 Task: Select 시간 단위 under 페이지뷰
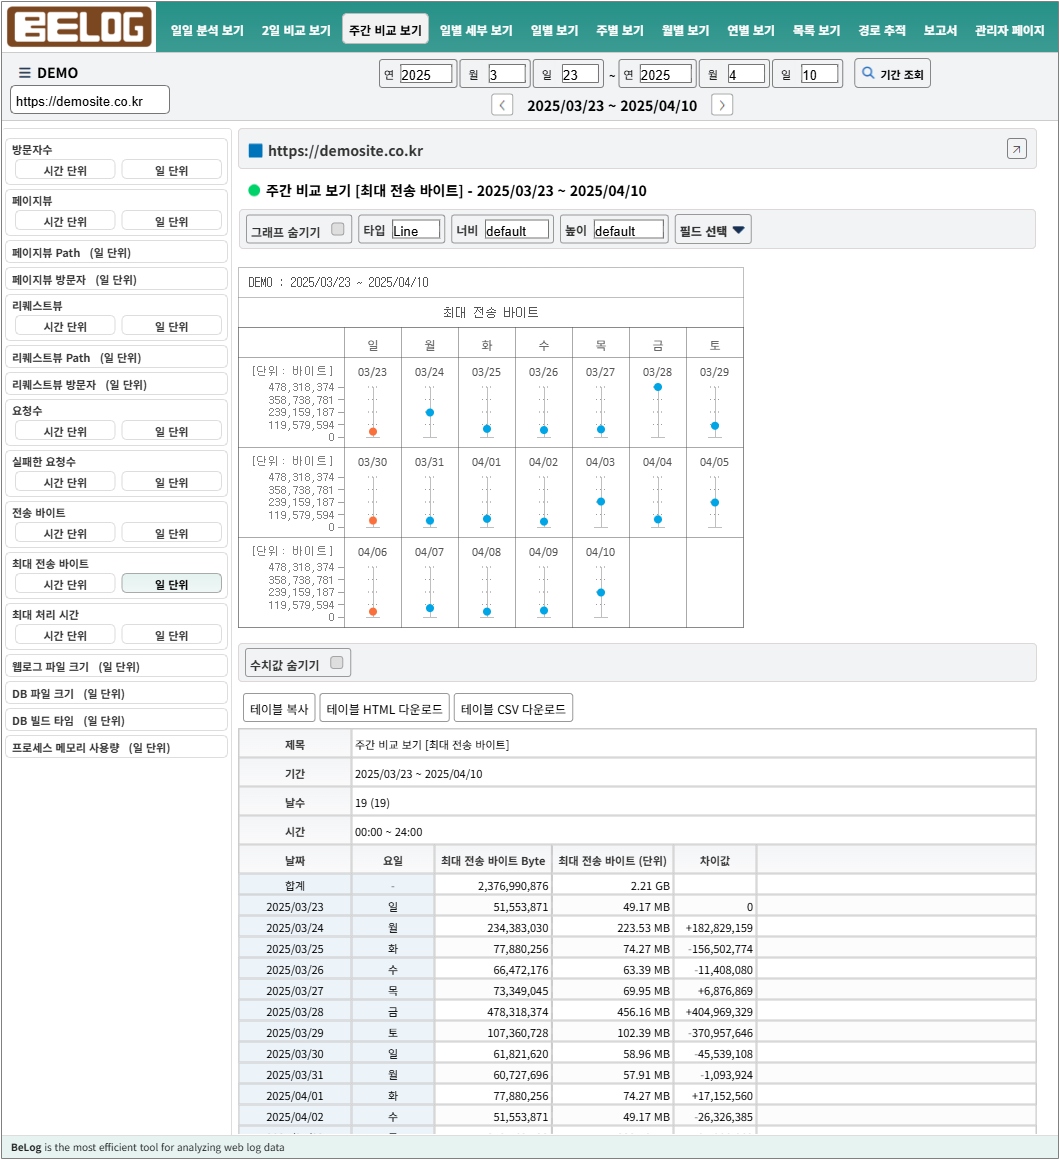[65, 221]
